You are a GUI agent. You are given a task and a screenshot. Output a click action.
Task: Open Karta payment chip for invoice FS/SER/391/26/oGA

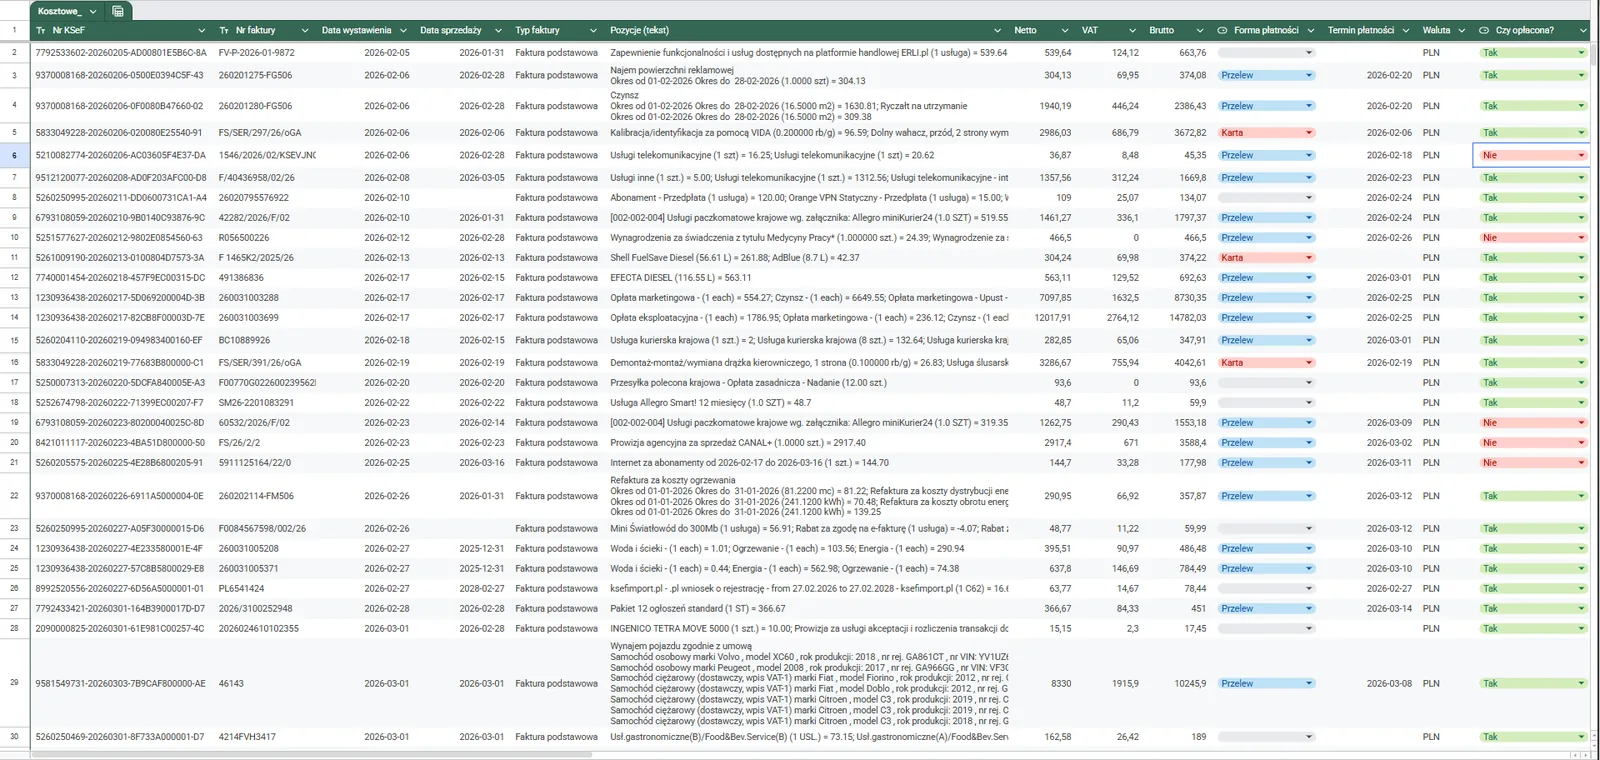[x=1266, y=362]
